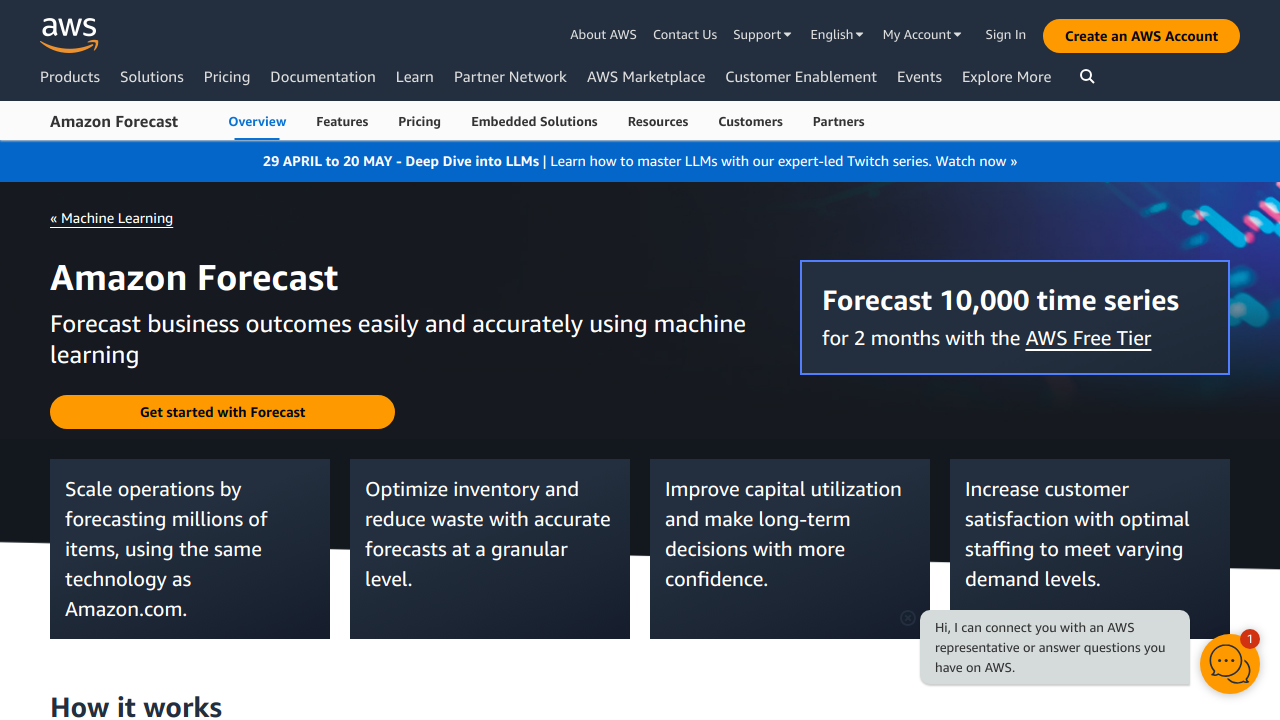
Task: Click the AWS logo
Action: [x=69, y=35]
